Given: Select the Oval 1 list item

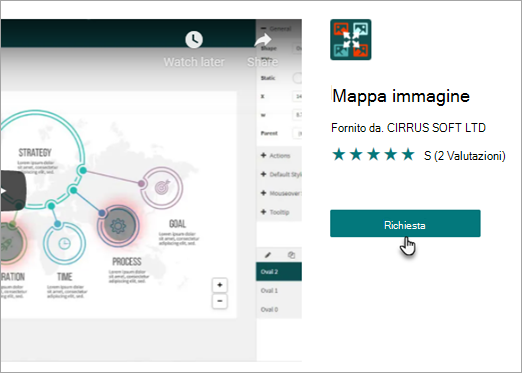Looking at the screenshot, I should tap(279, 290).
